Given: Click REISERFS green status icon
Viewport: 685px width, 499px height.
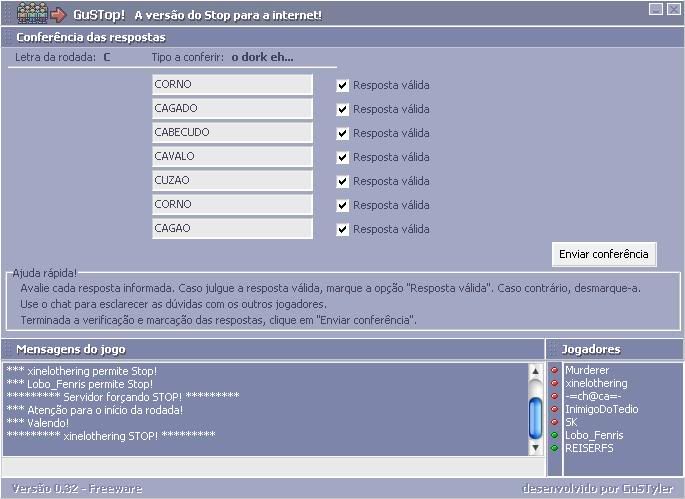Looking at the screenshot, I should coord(554,448).
